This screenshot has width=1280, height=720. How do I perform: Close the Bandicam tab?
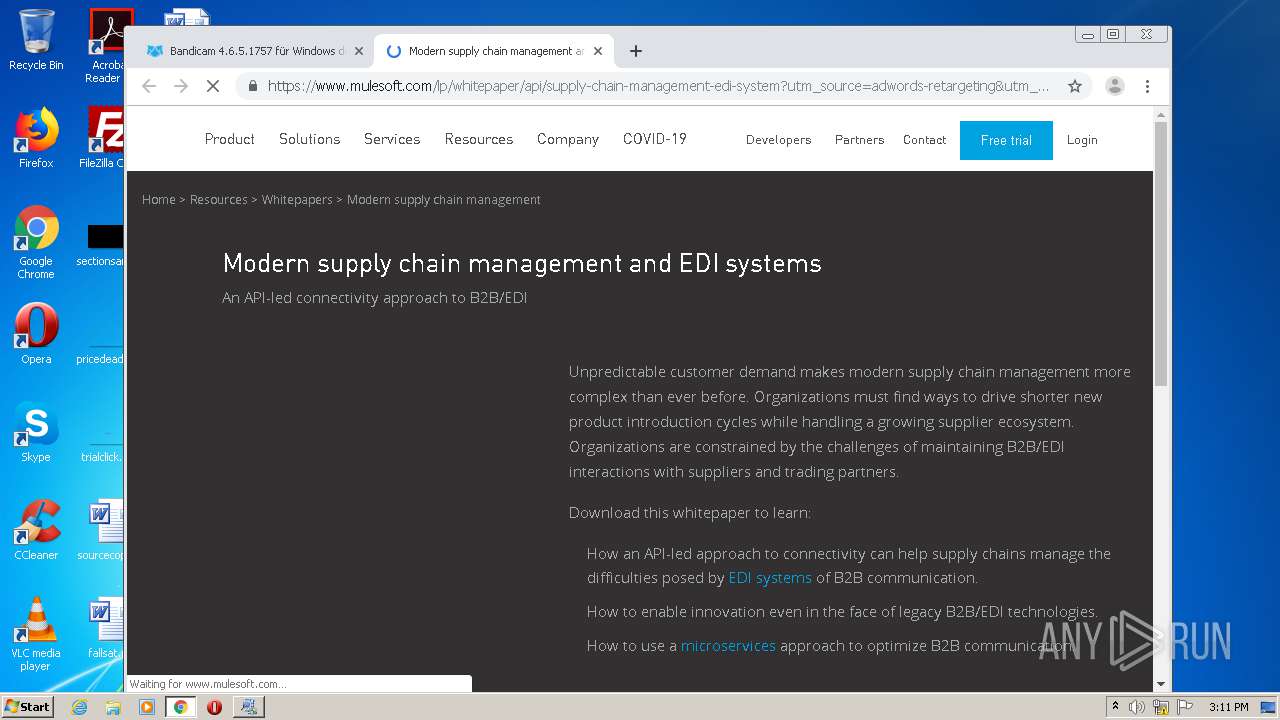coord(358,51)
